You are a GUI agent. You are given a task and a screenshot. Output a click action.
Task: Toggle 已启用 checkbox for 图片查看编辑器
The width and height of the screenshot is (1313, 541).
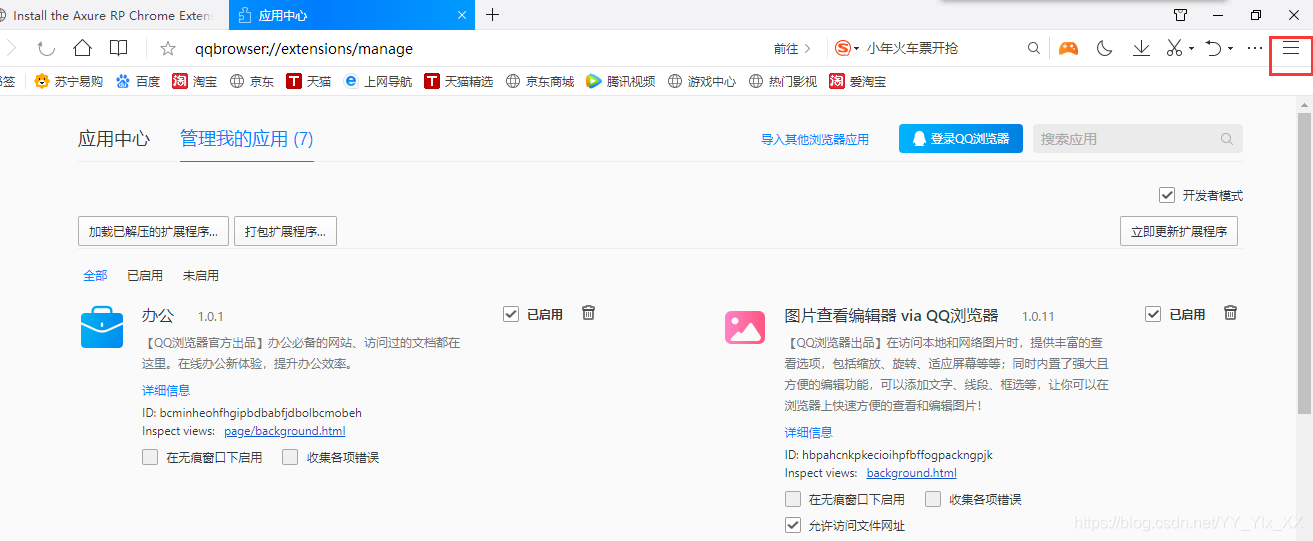coord(1153,313)
